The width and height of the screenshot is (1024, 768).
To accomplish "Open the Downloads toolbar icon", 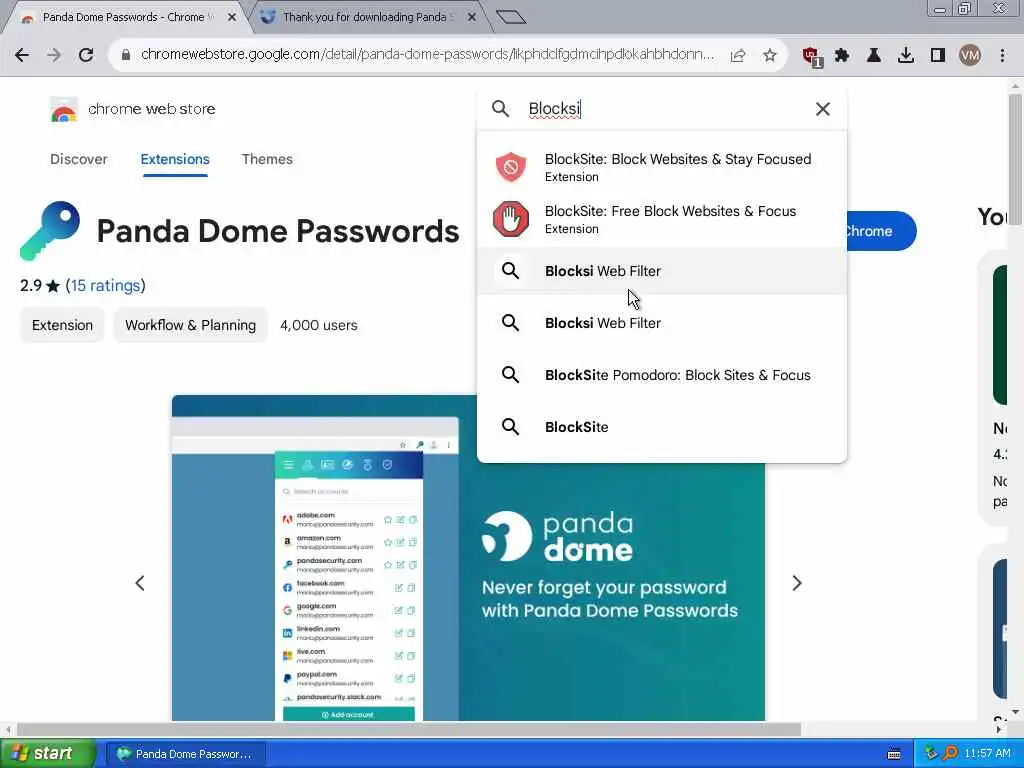I will pyautogui.click(x=906, y=55).
